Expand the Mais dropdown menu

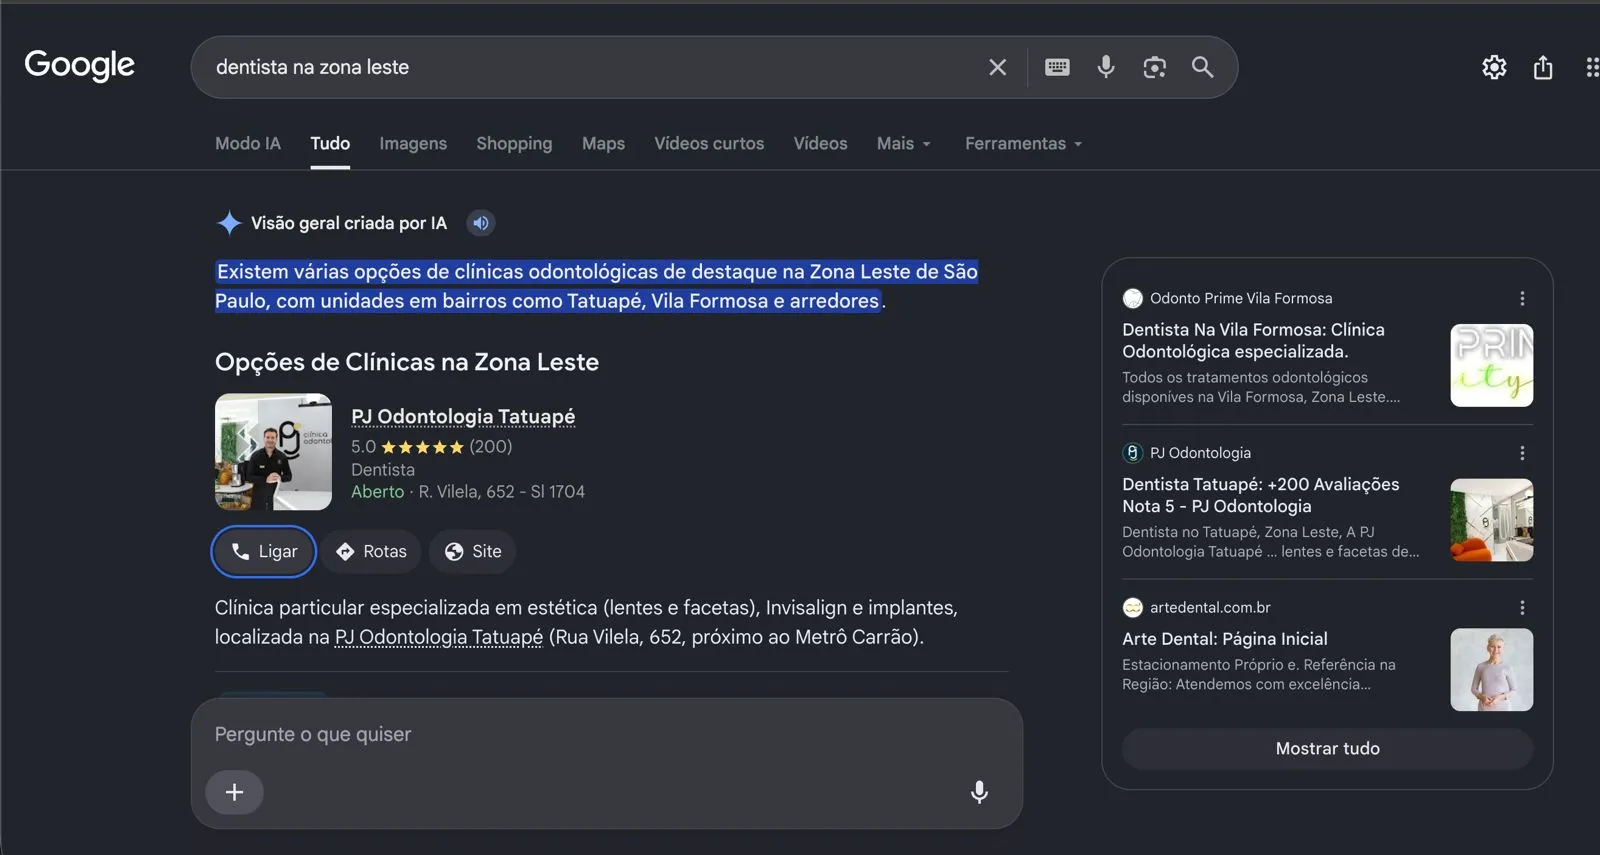[904, 143]
